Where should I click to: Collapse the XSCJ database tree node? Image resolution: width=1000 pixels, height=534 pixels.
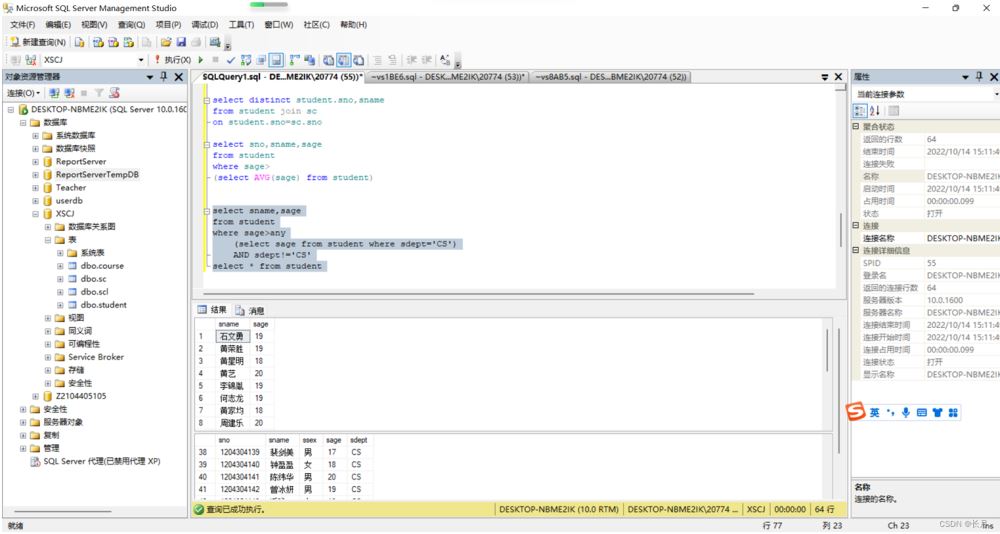click(35, 214)
